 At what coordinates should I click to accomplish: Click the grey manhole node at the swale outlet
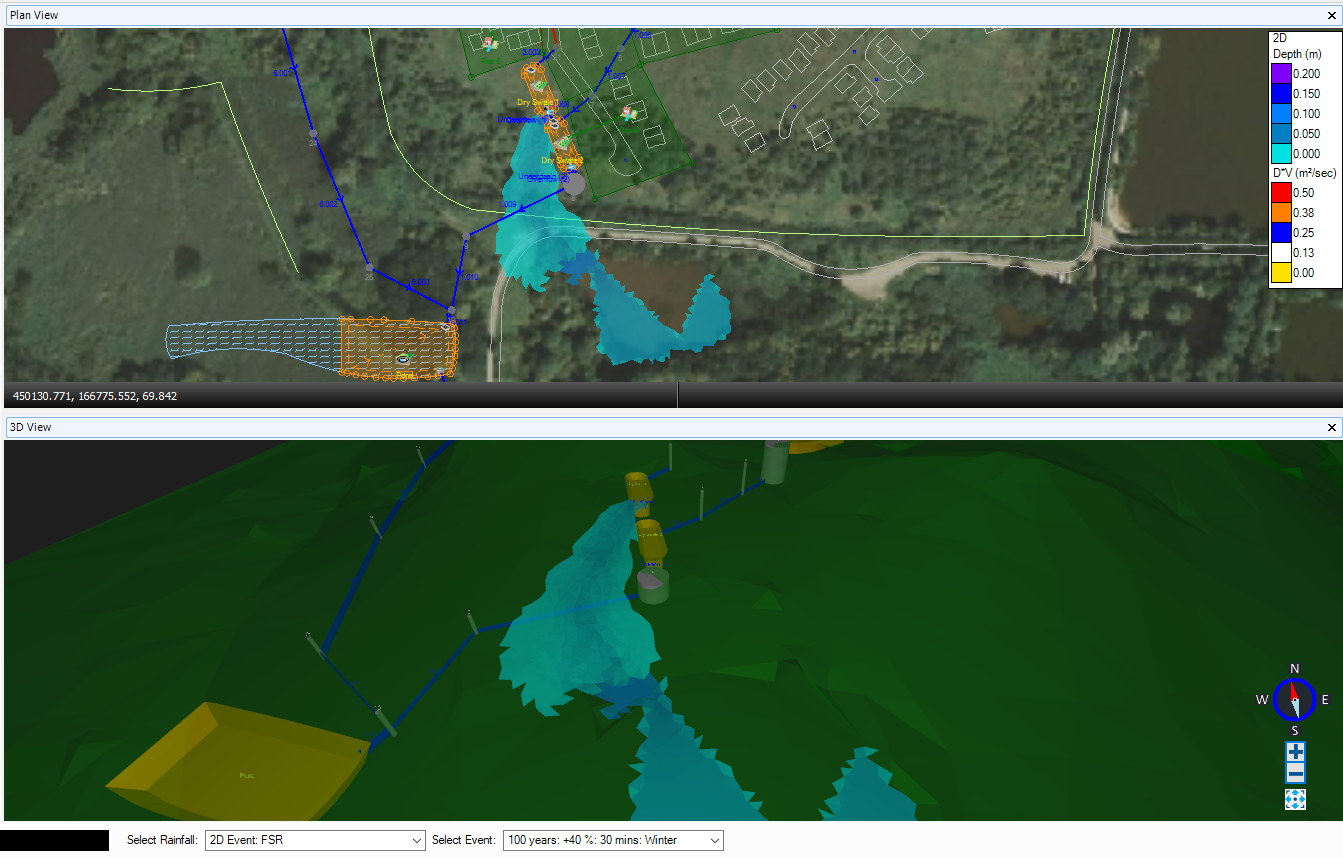click(574, 184)
